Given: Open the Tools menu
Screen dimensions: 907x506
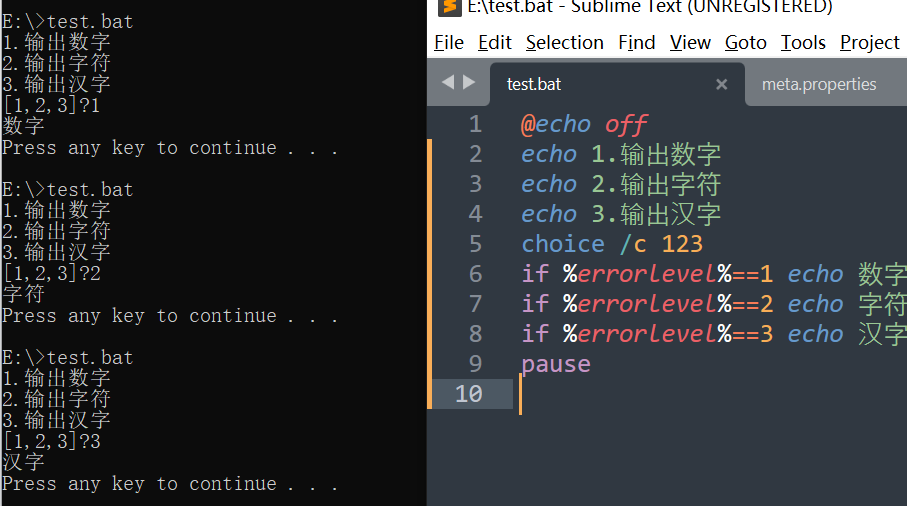Looking at the screenshot, I should click(803, 43).
